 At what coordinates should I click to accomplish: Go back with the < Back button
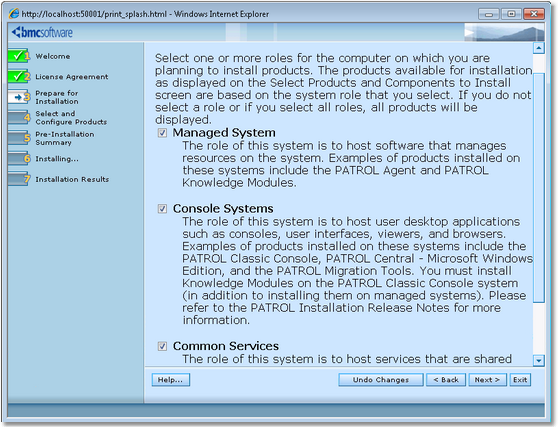click(x=446, y=380)
